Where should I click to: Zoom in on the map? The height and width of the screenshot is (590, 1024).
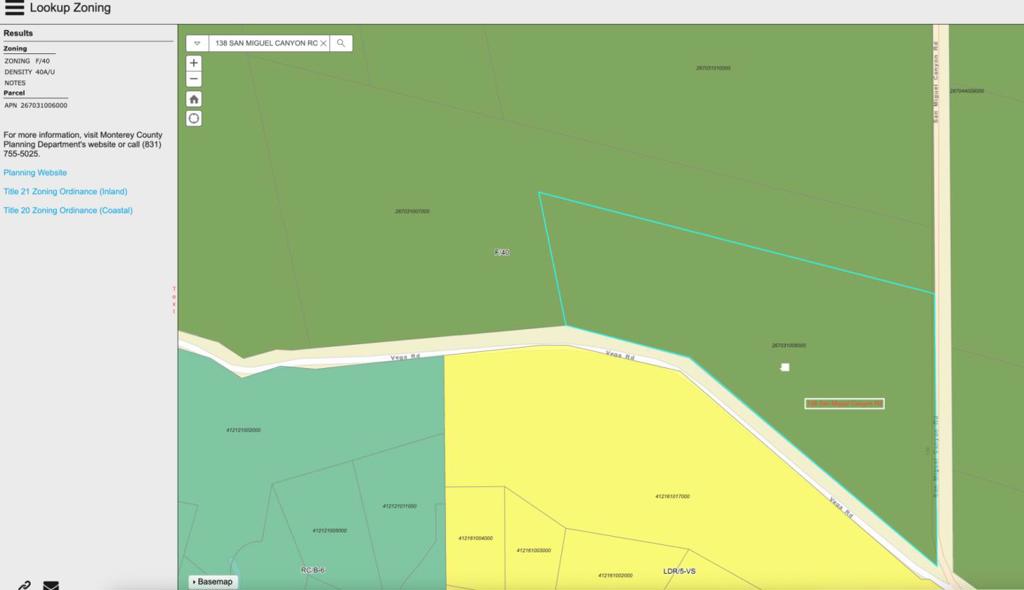[x=194, y=63]
